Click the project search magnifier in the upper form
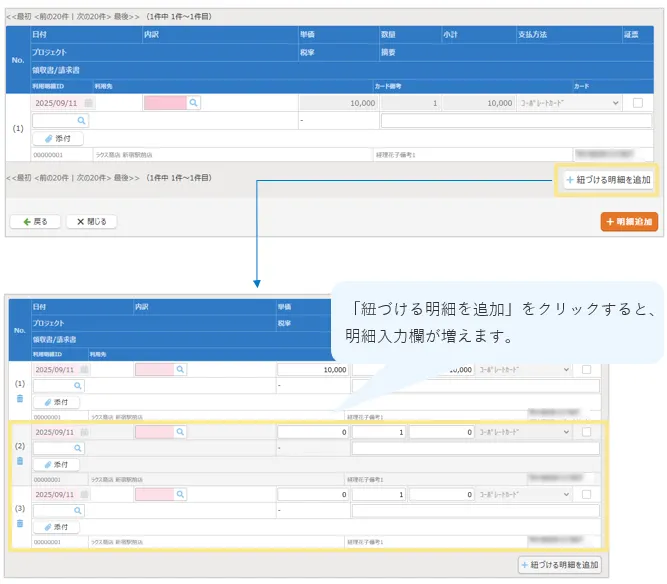Viewport: 667px width, 584px height. [82, 120]
